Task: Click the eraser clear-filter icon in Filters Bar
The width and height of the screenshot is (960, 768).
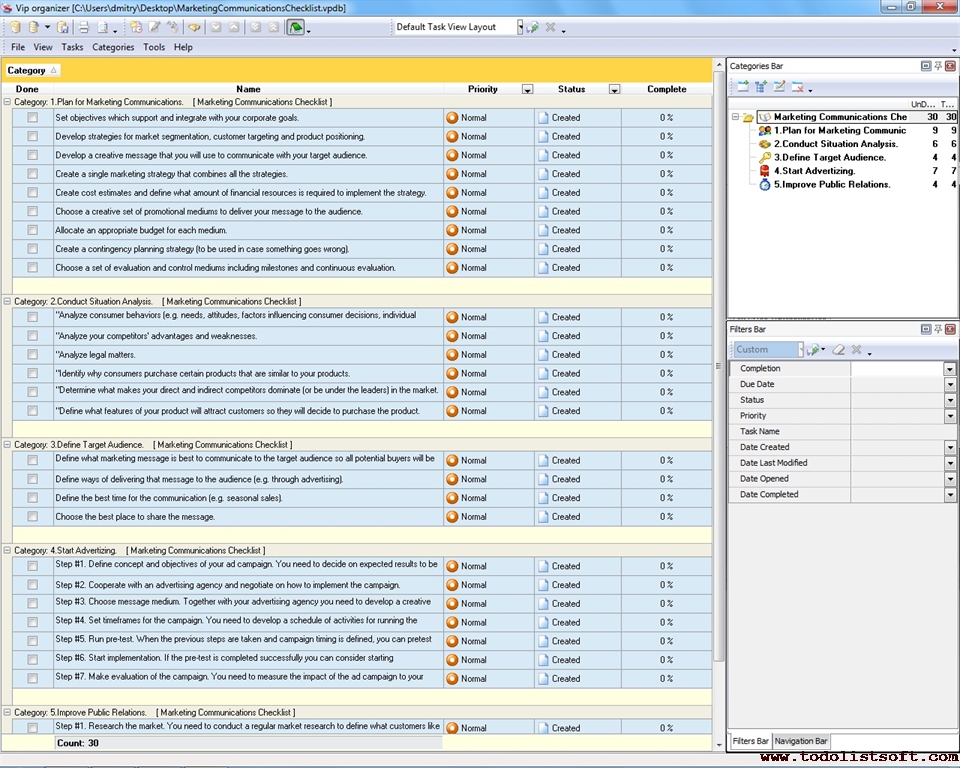Action: click(x=839, y=350)
